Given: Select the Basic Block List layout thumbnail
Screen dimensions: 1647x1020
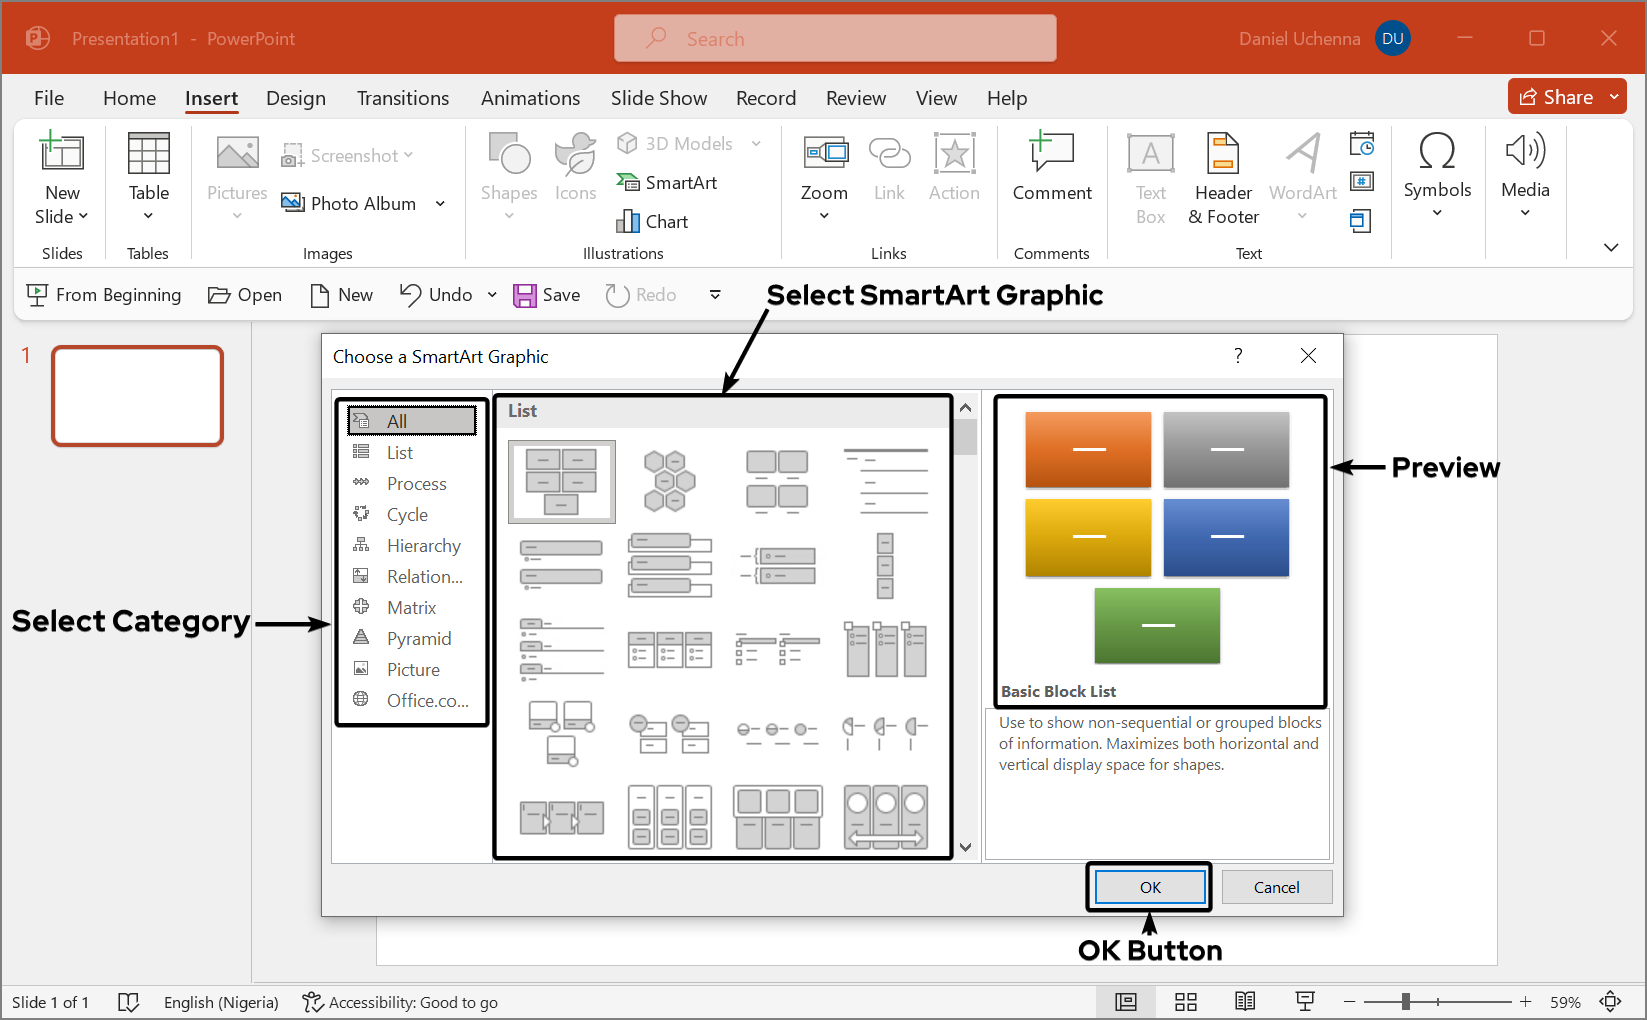Looking at the screenshot, I should click(561, 482).
